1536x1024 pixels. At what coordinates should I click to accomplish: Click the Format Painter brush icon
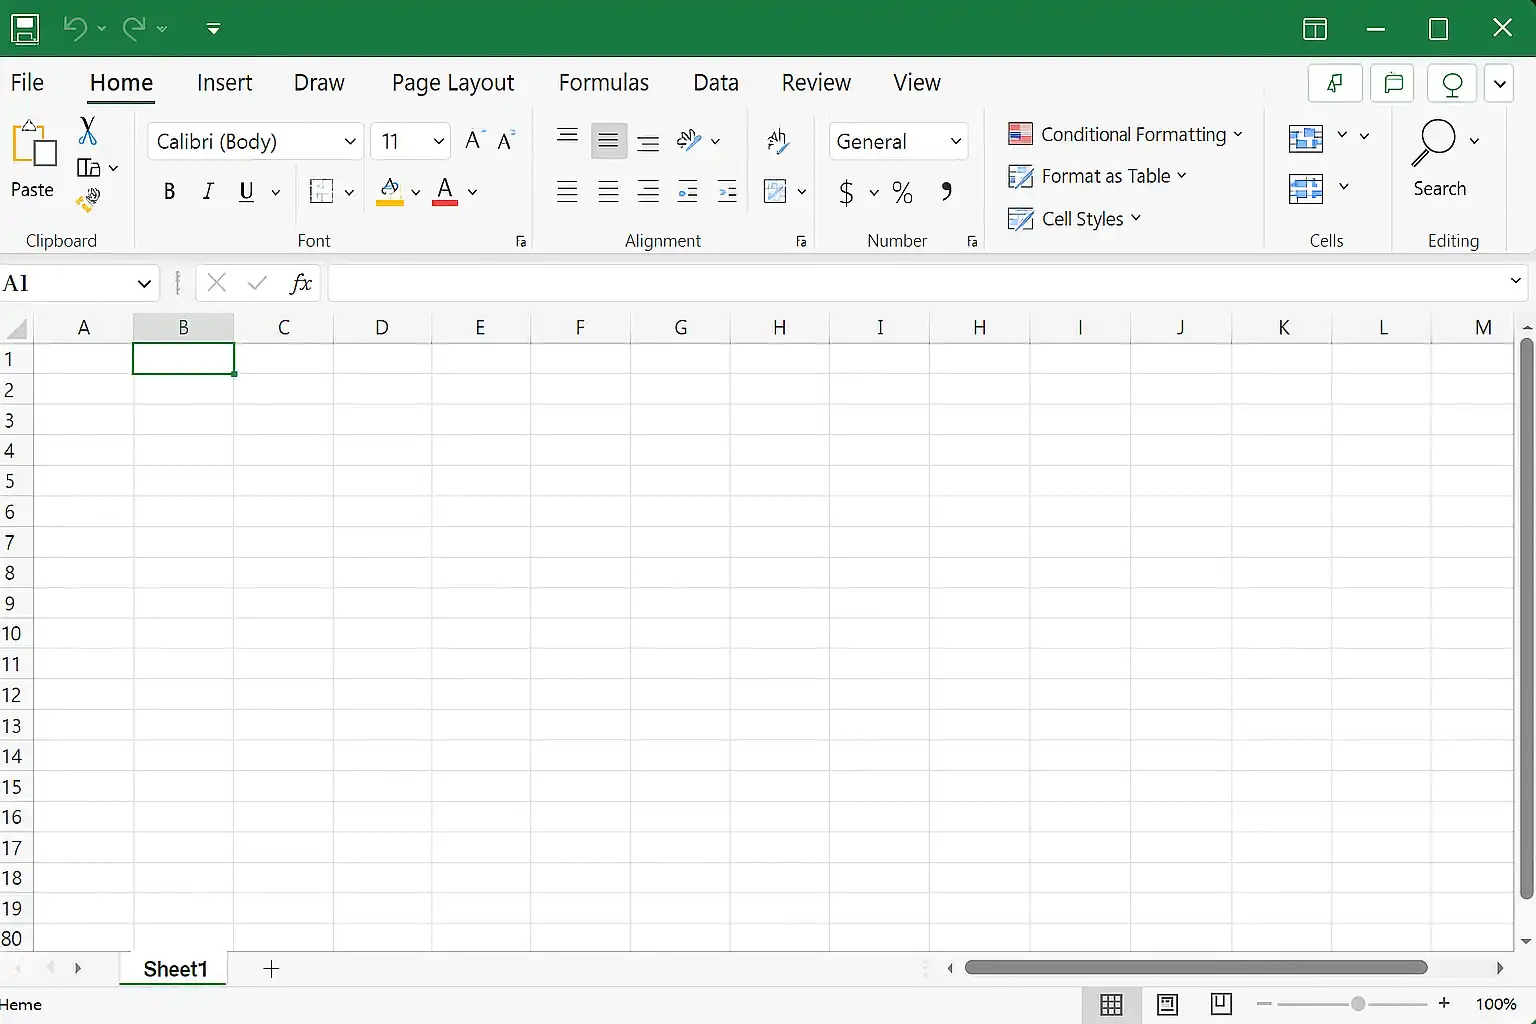click(x=88, y=200)
